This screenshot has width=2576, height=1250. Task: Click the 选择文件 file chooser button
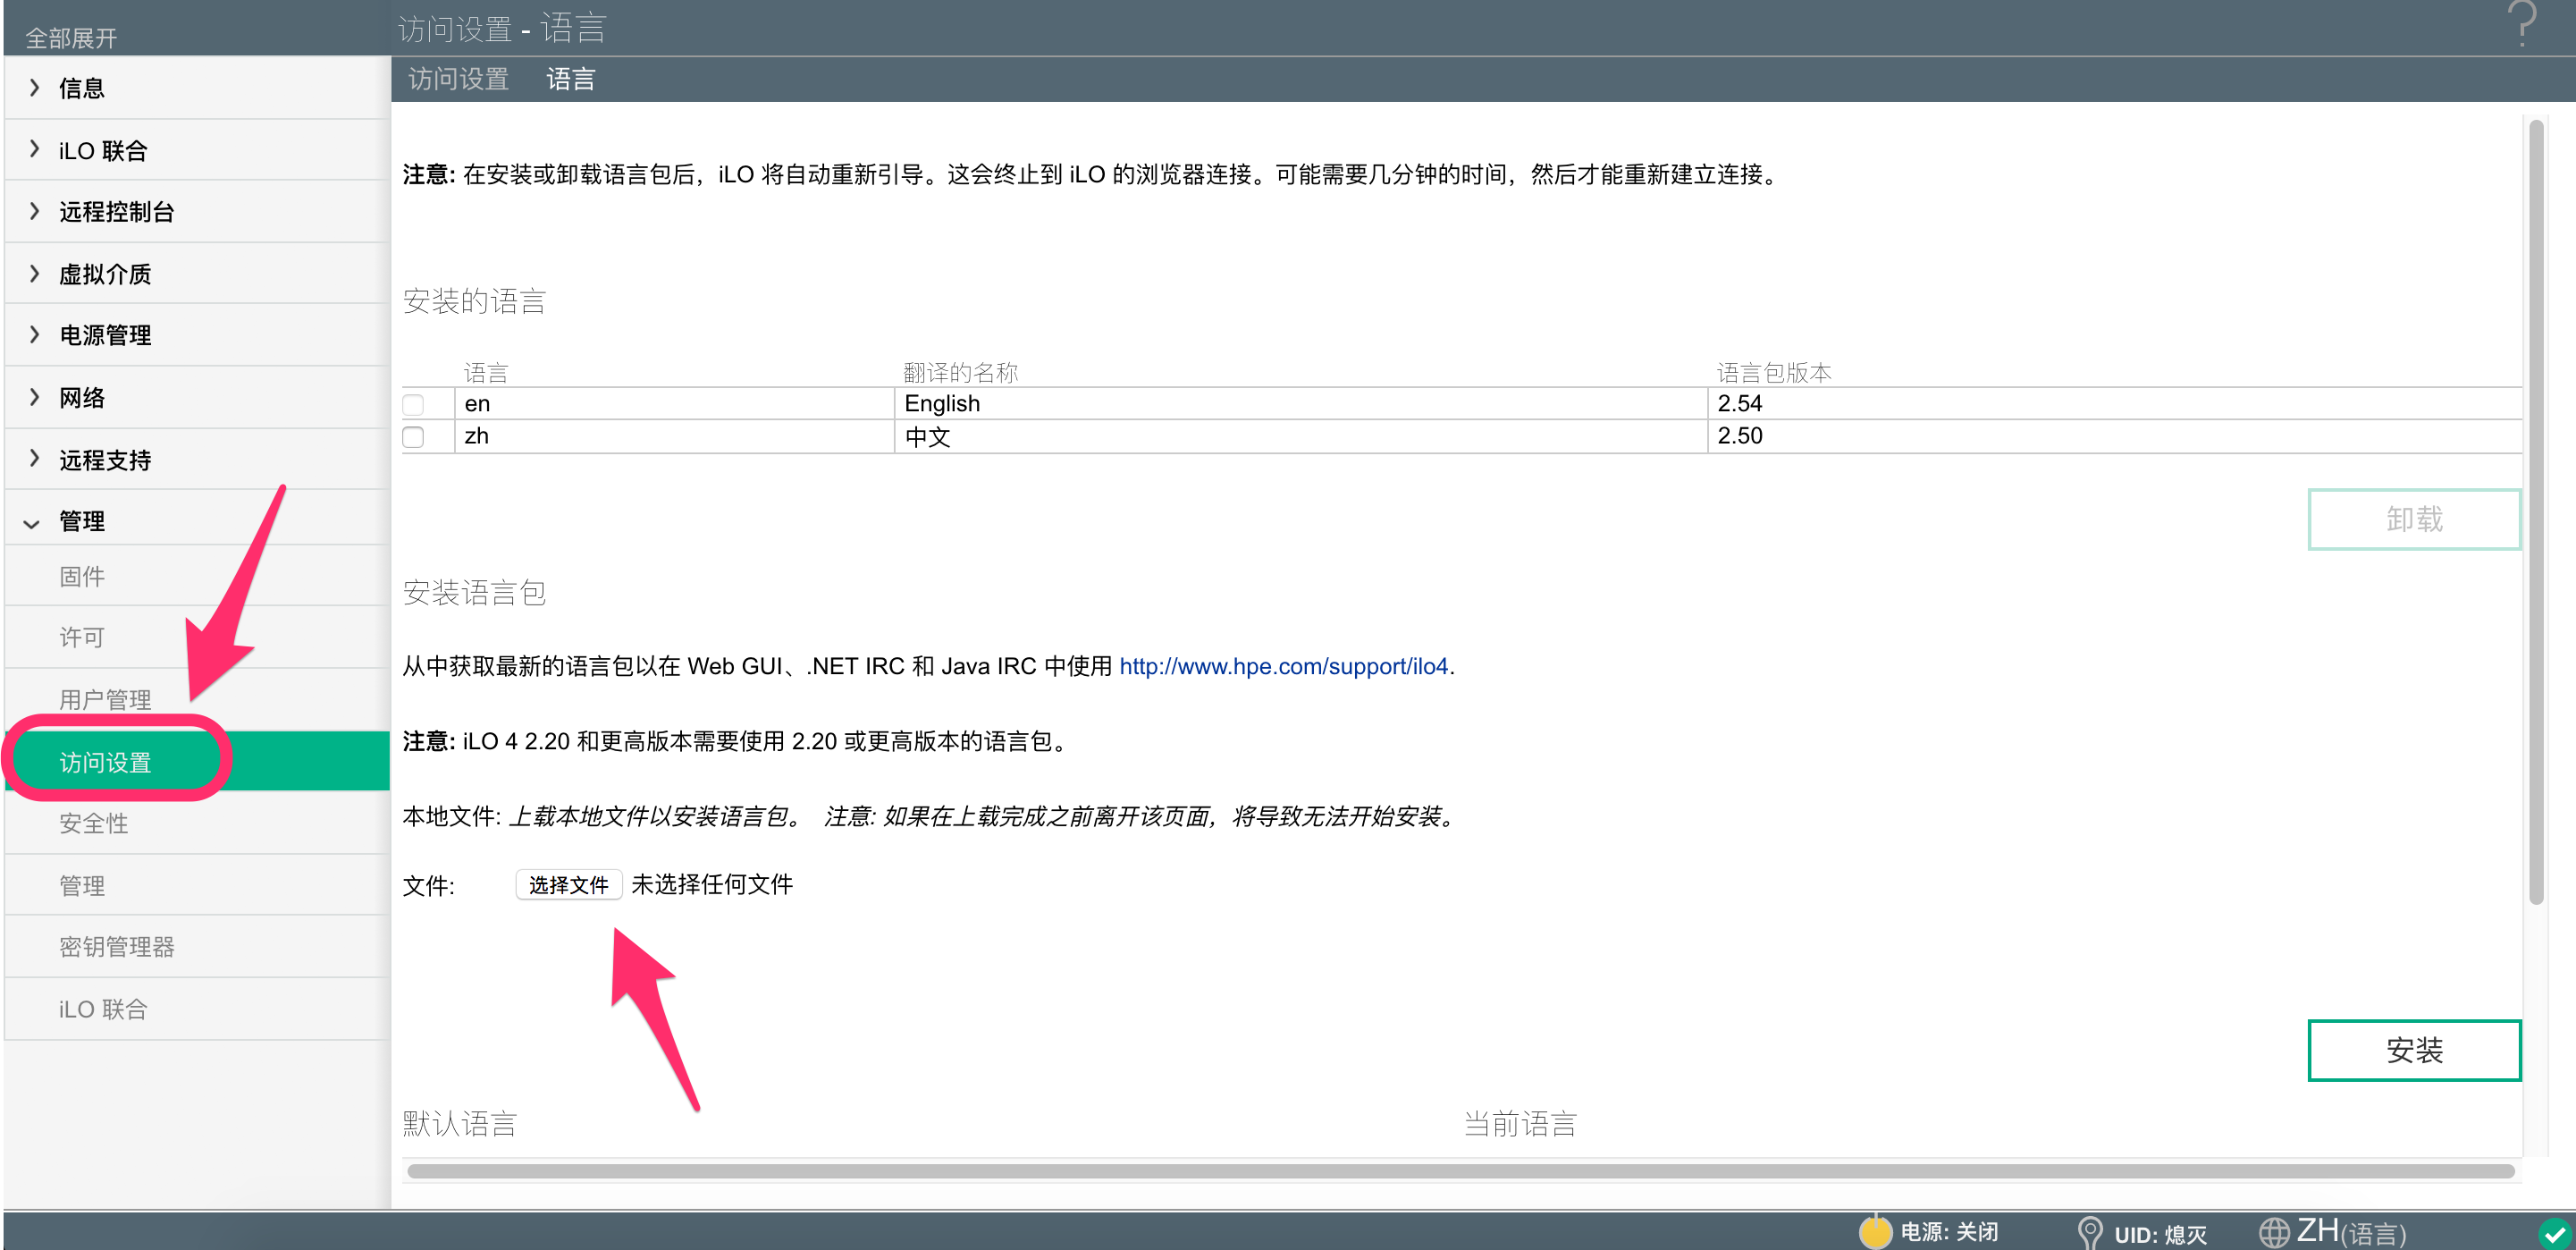(x=568, y=885)
